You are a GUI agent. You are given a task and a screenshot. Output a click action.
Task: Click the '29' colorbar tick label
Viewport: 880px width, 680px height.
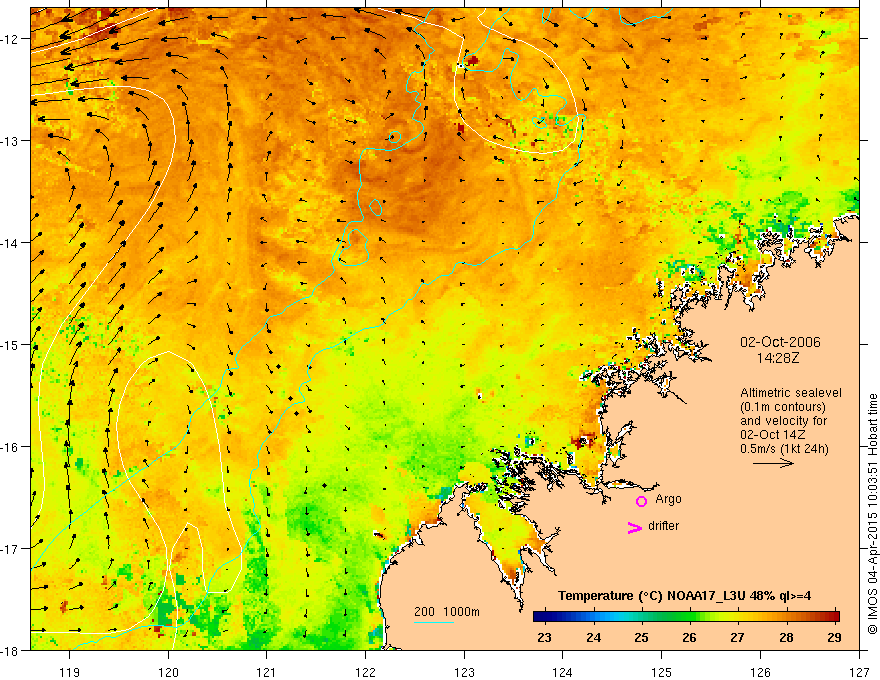[835, 638]
